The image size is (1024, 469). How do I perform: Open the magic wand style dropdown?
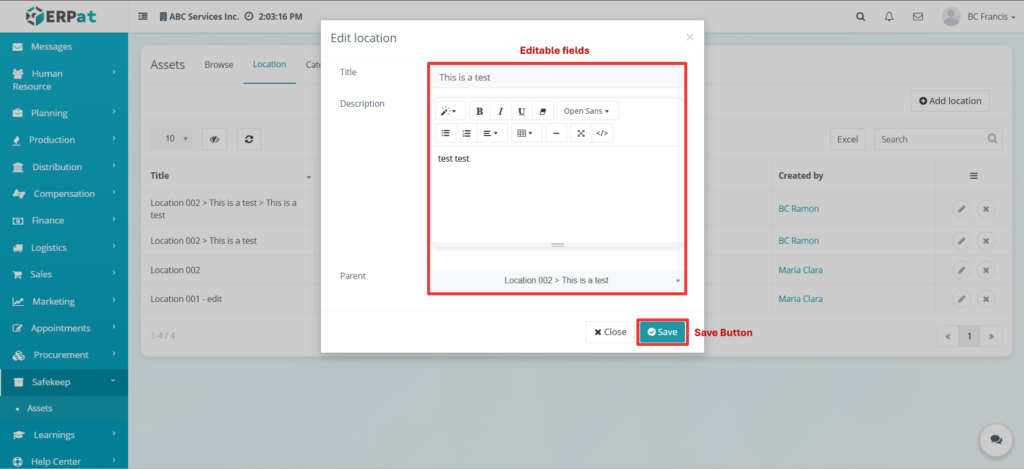pyautogui.click(x=449, y=111)
